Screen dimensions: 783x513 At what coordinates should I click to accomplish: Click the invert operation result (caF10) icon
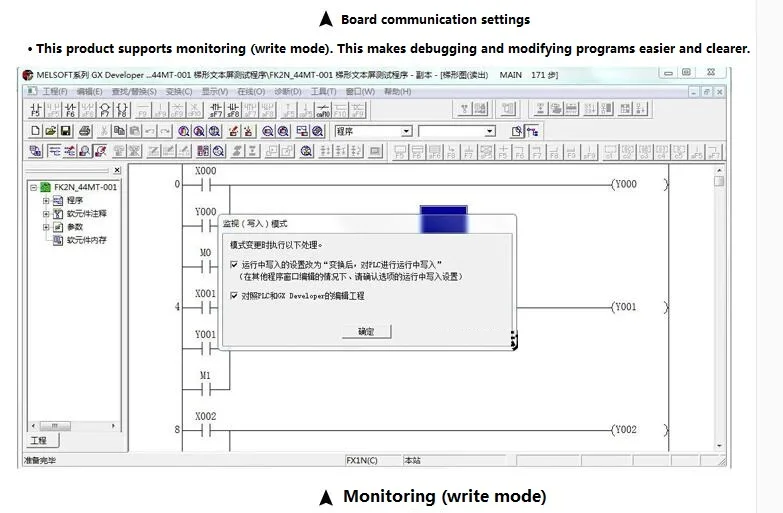(x=323, y=110)
